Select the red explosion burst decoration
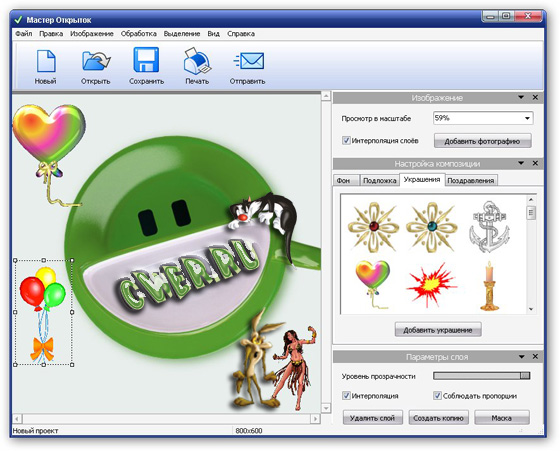Viewport: 560px width, 451px height. [431, 285]
